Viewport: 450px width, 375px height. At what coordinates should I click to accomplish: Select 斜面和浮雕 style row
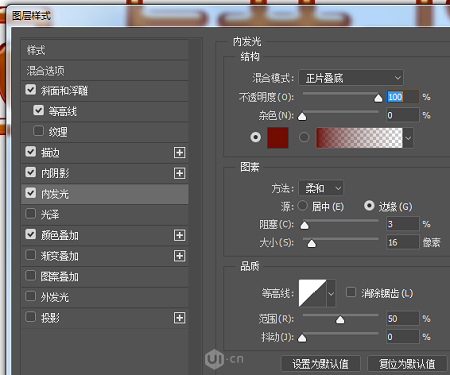105,91
